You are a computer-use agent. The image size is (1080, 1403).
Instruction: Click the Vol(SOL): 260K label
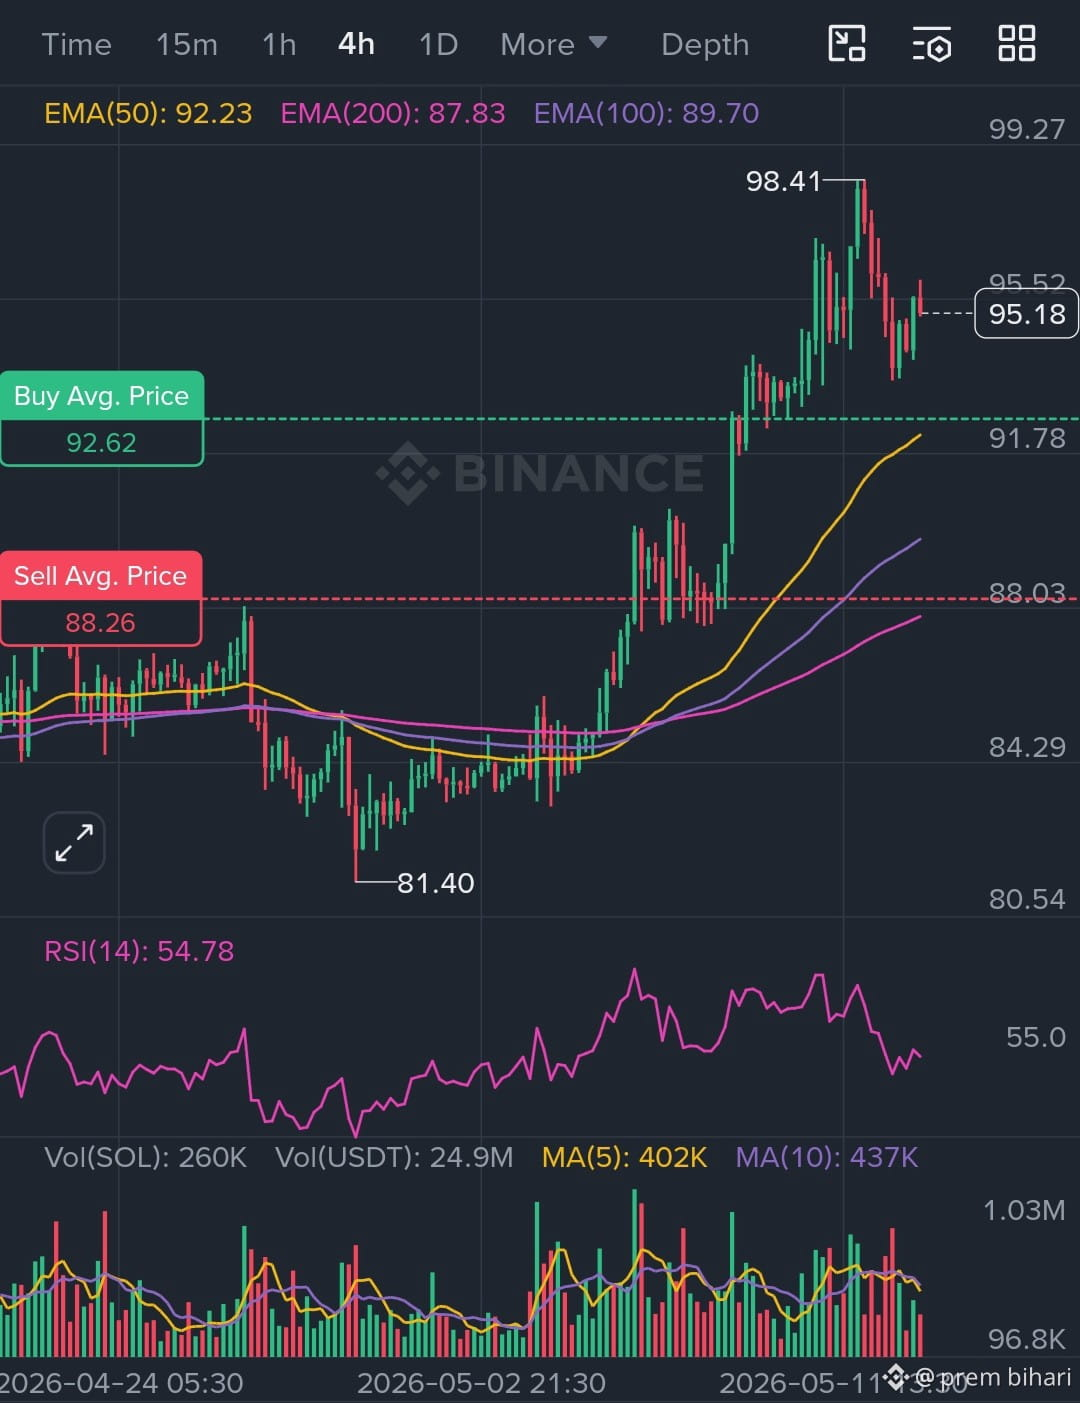coord(146,1158)
